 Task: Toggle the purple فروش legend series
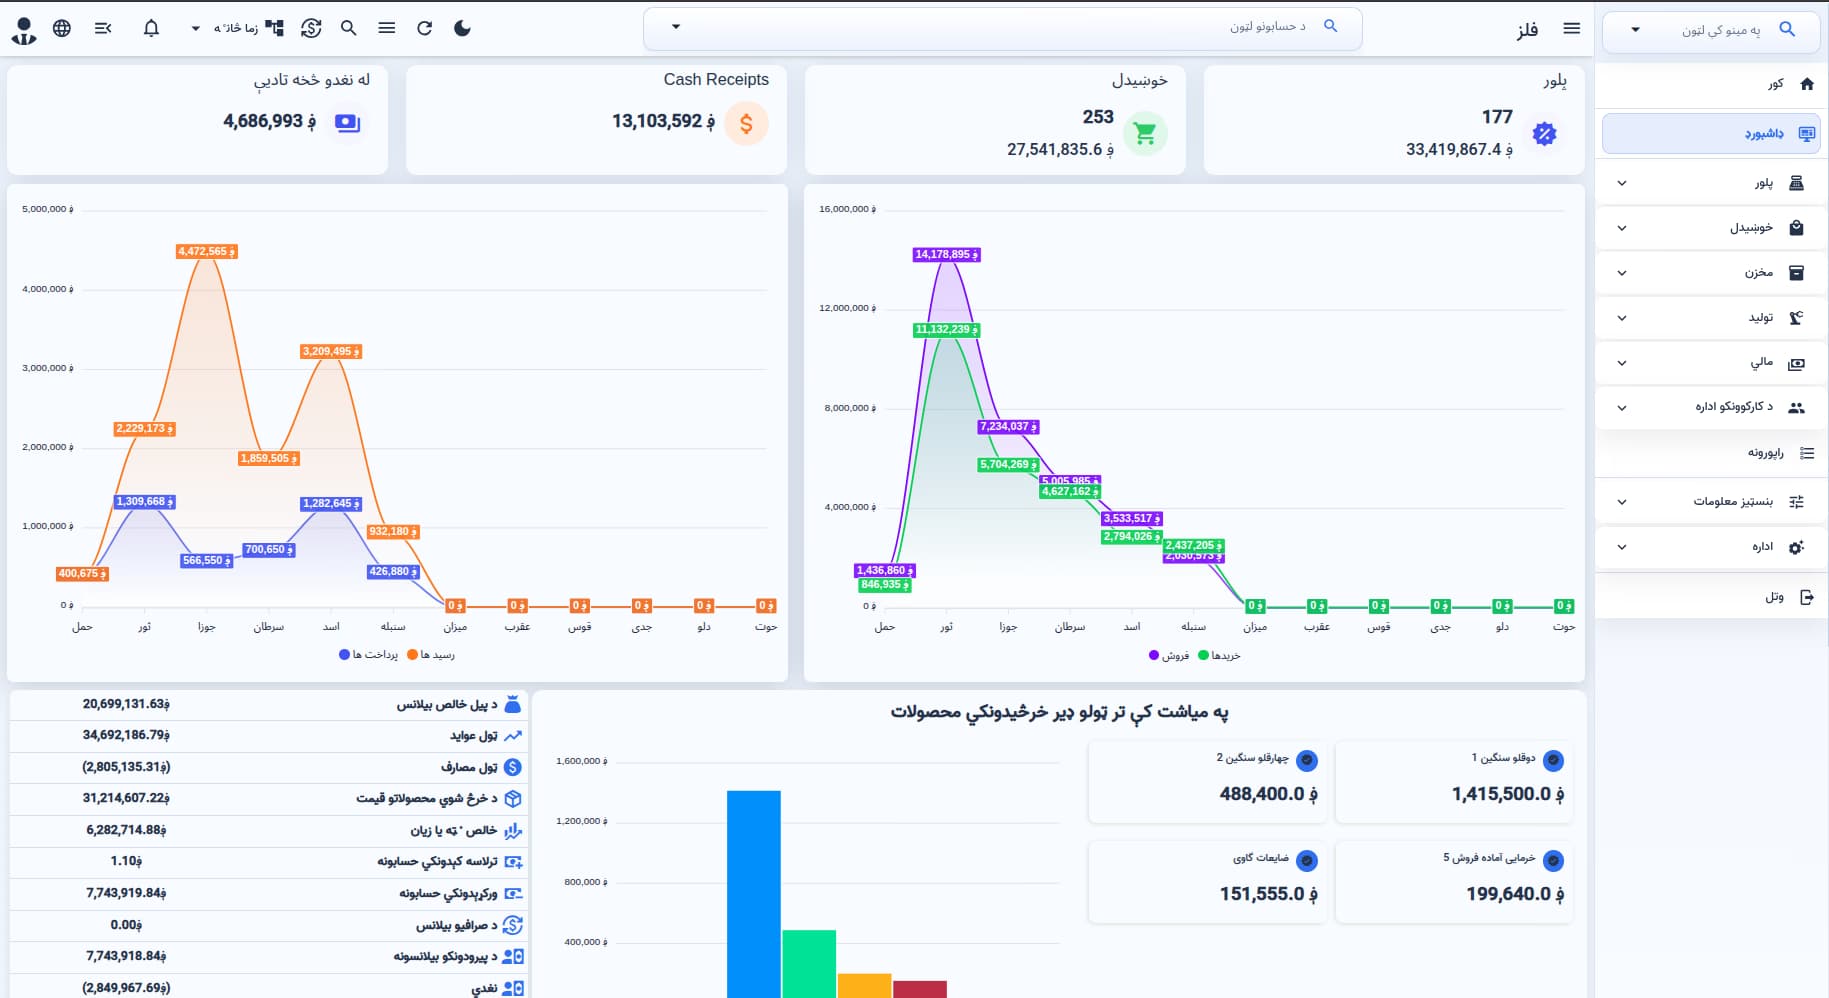1169,655
